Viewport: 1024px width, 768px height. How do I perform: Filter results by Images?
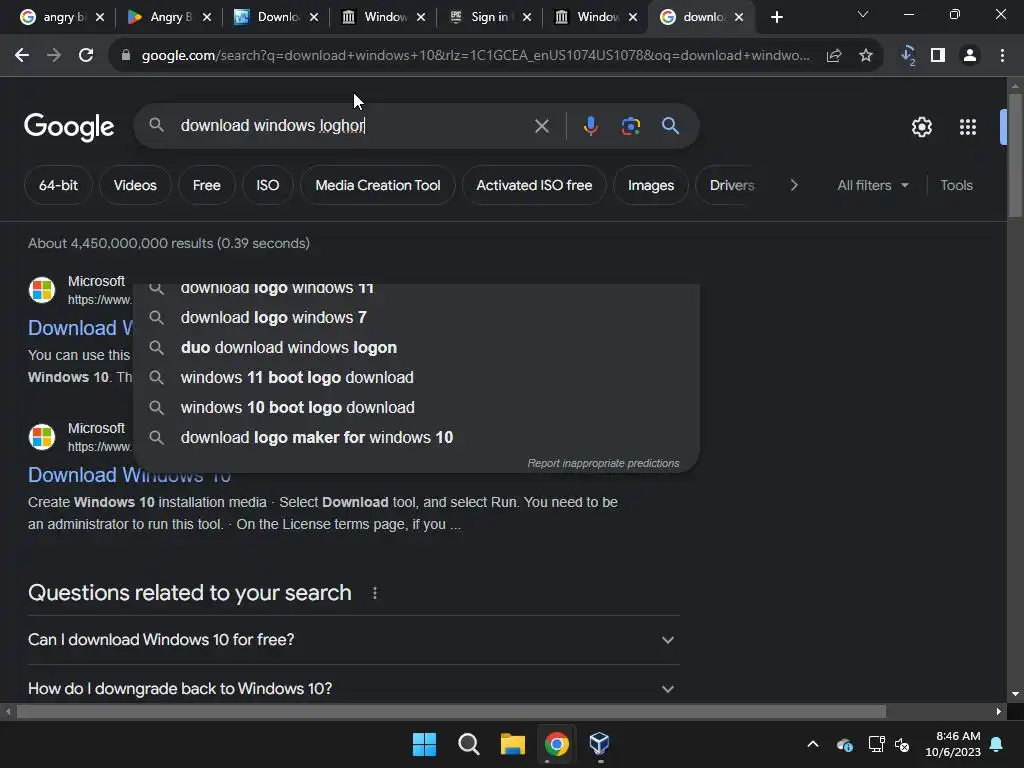tap(651, 185)
